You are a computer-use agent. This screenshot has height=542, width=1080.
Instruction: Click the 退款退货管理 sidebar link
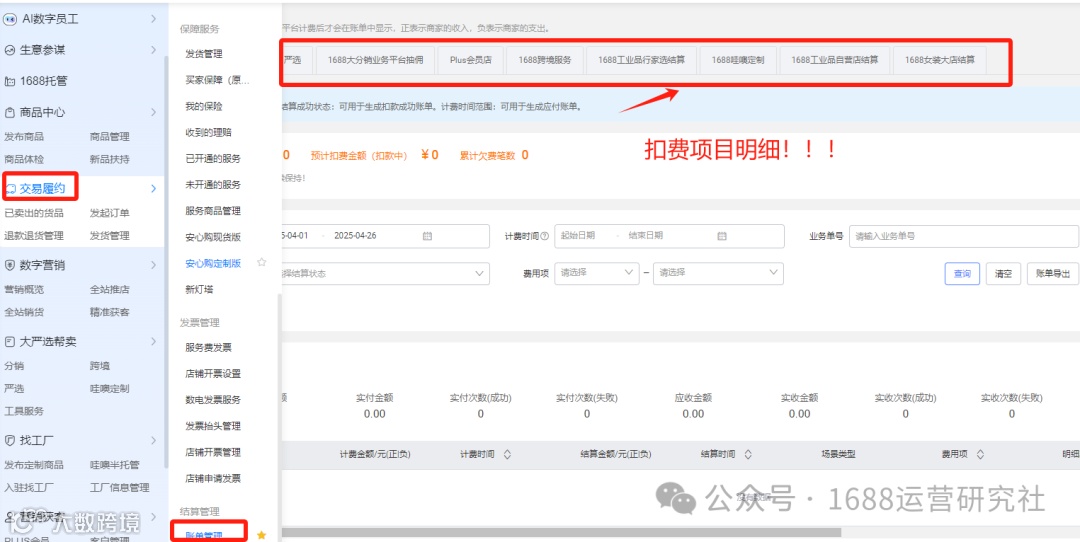coord(34,236)
